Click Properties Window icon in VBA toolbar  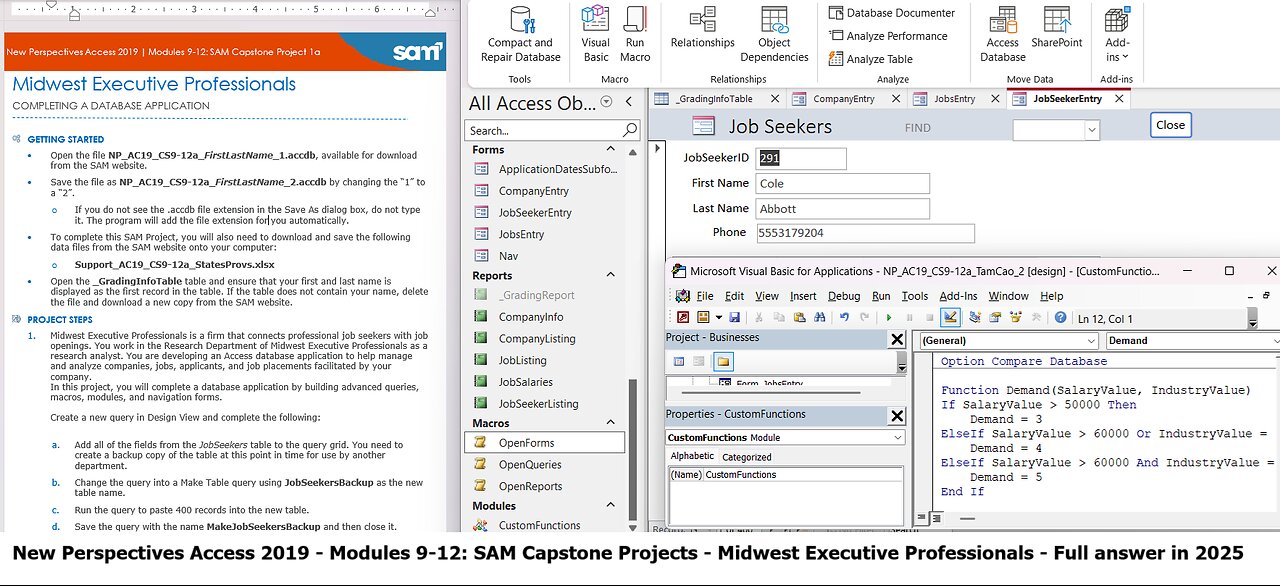pyautogui.click(x=995, y=317)
